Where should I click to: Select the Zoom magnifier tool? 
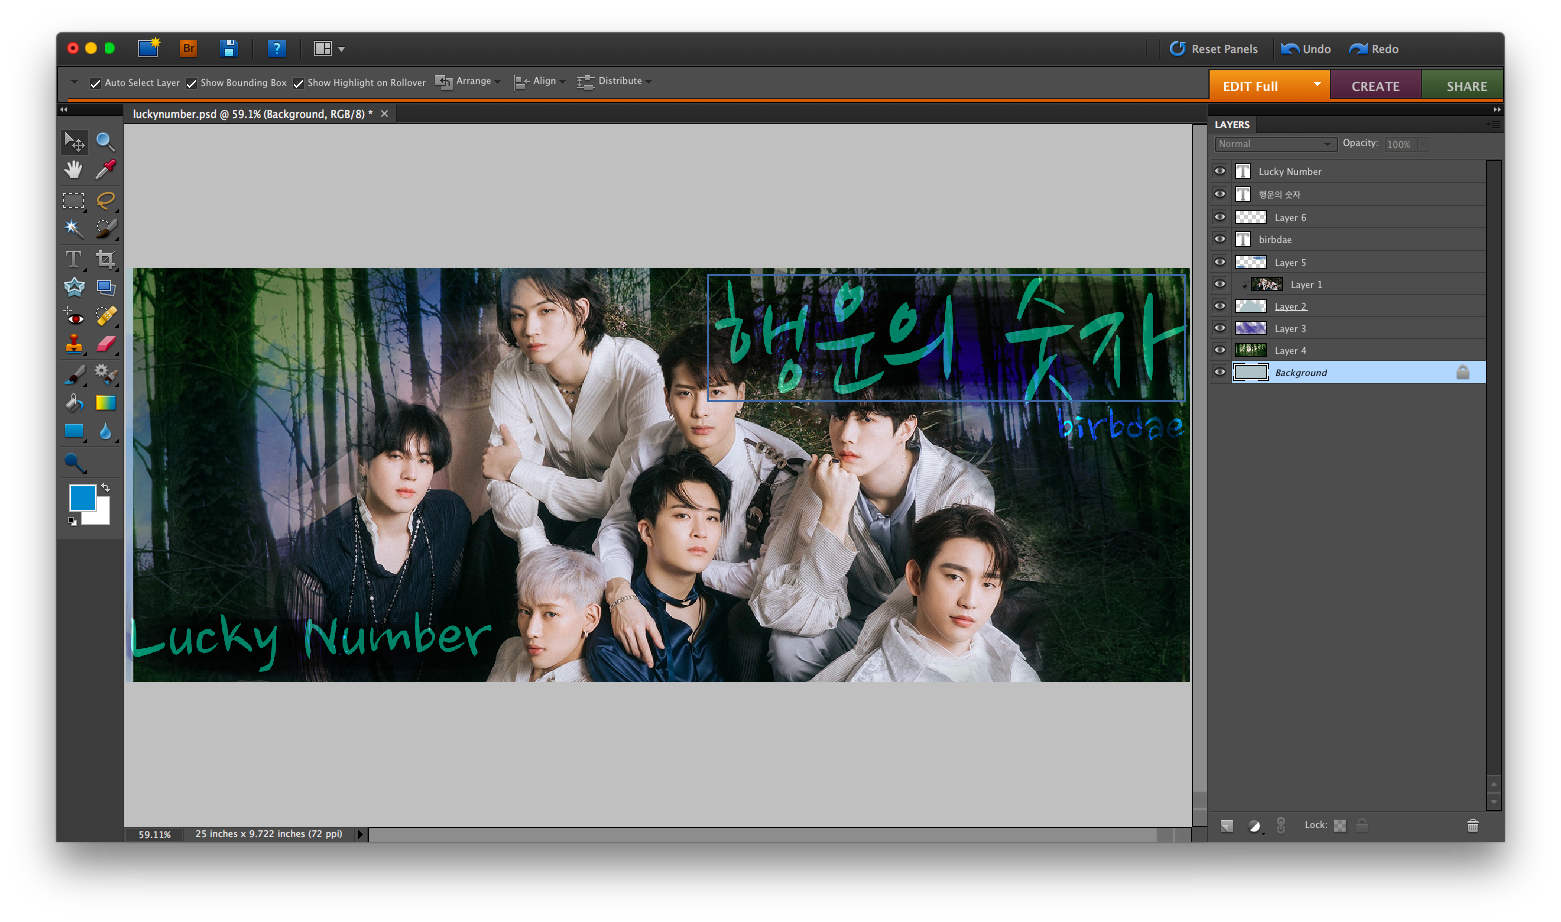tap(105, 142)
